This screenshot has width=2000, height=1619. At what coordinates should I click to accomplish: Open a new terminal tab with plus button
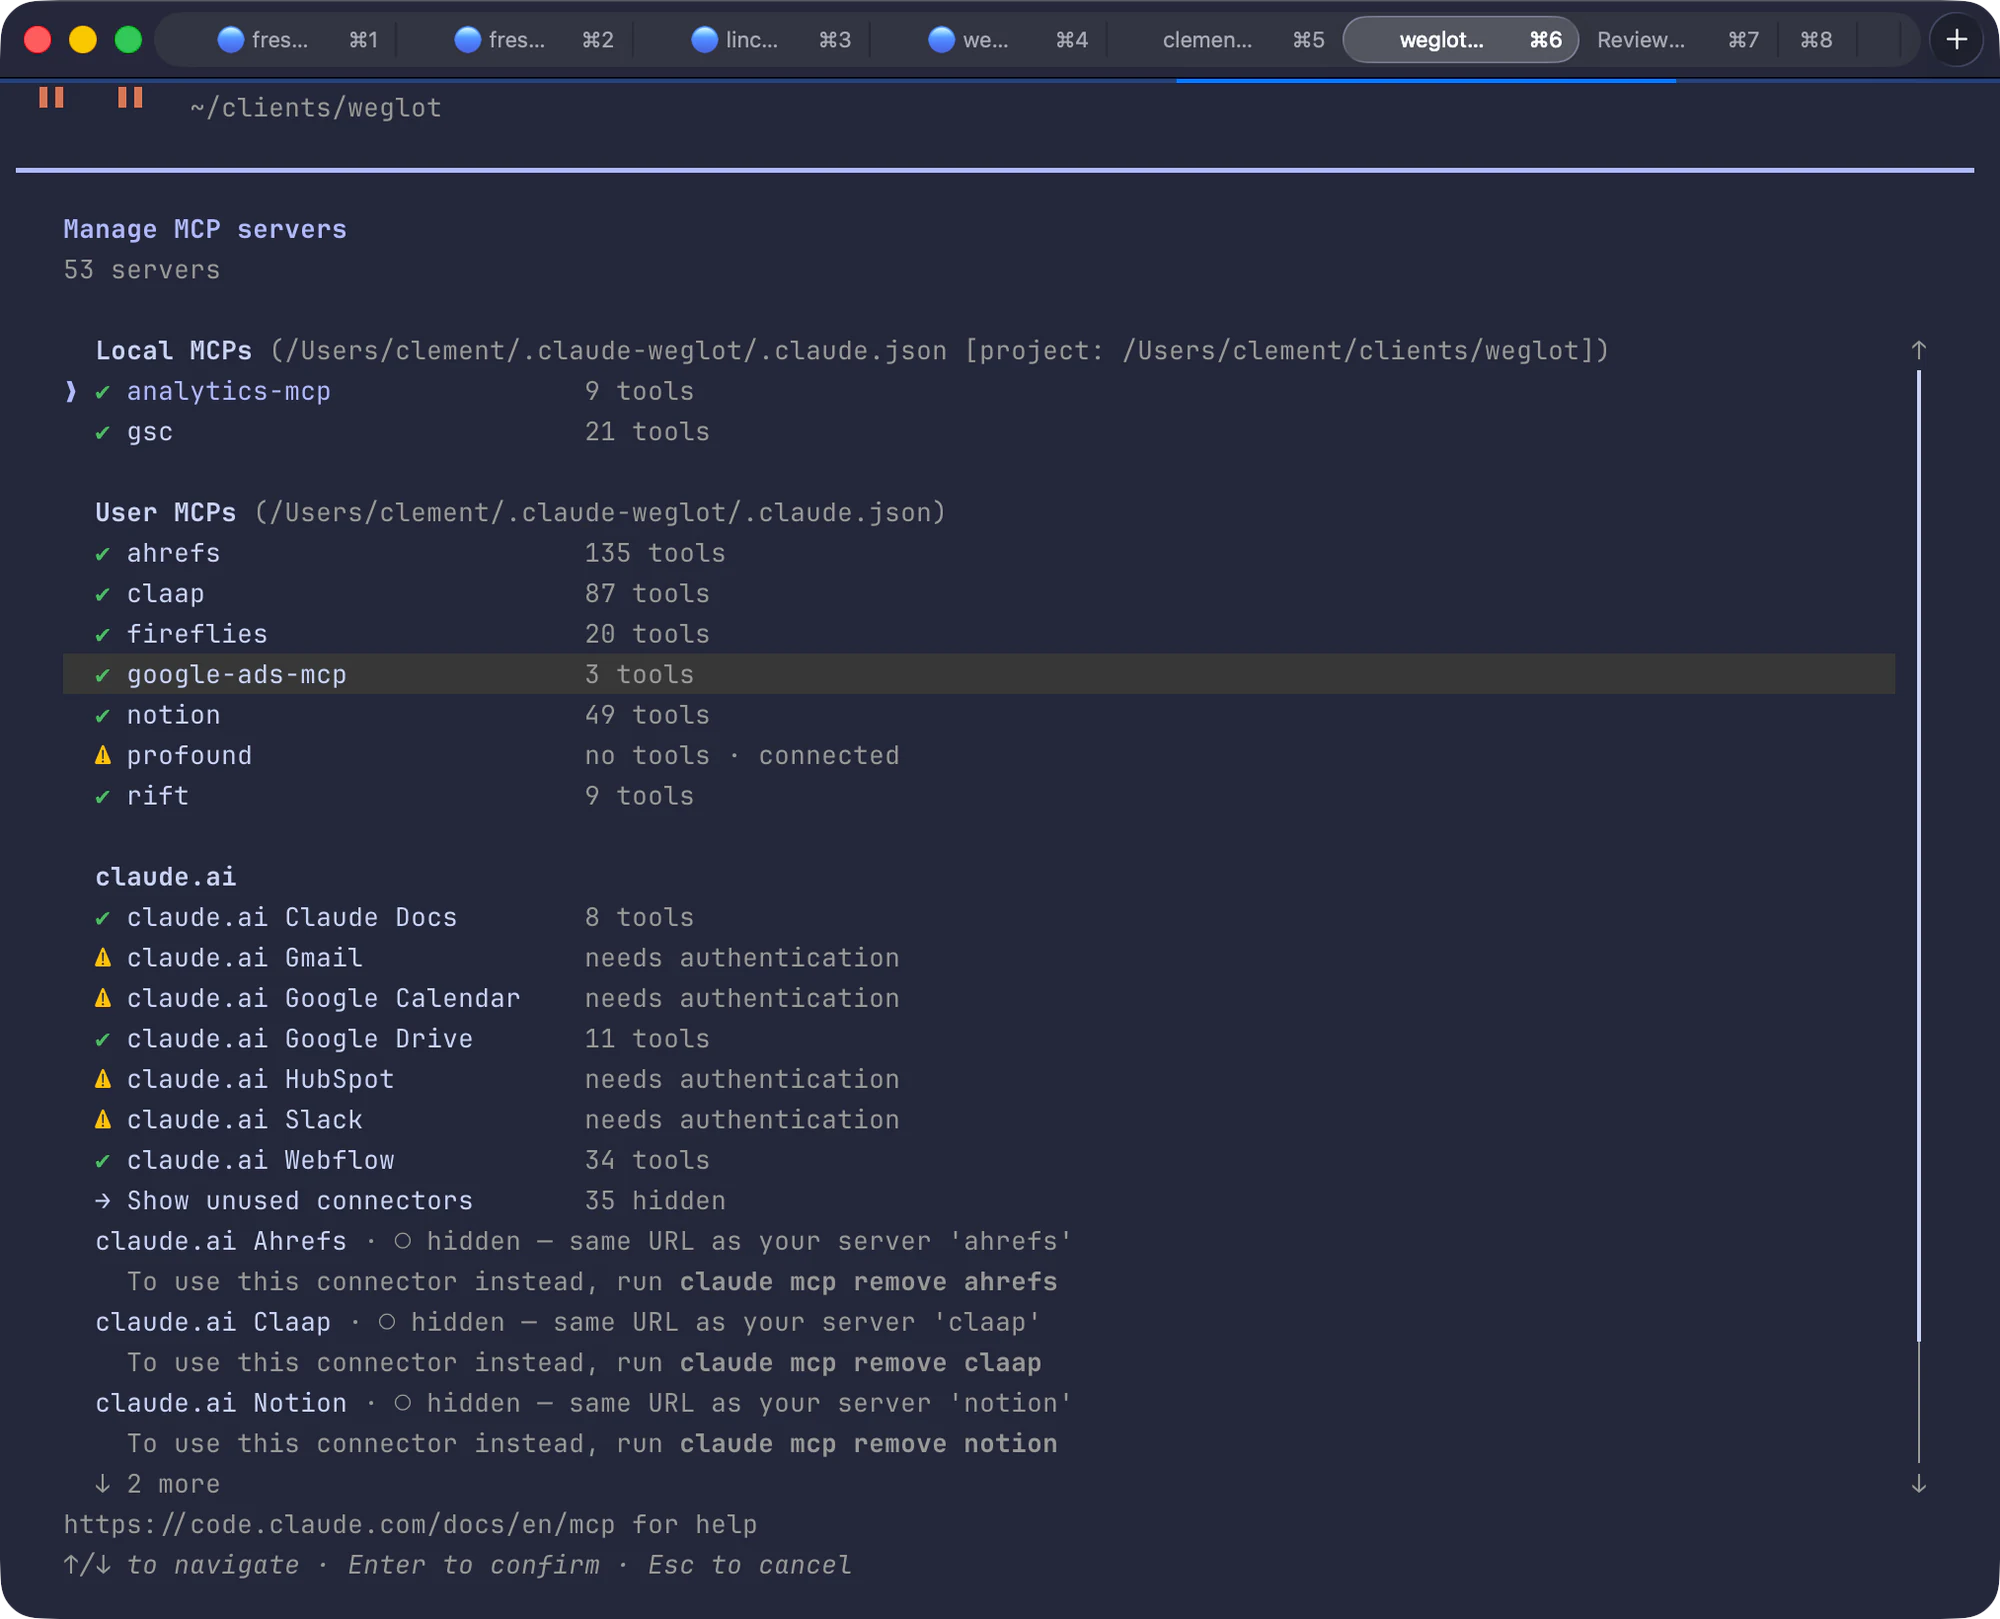pos(1956,40)
